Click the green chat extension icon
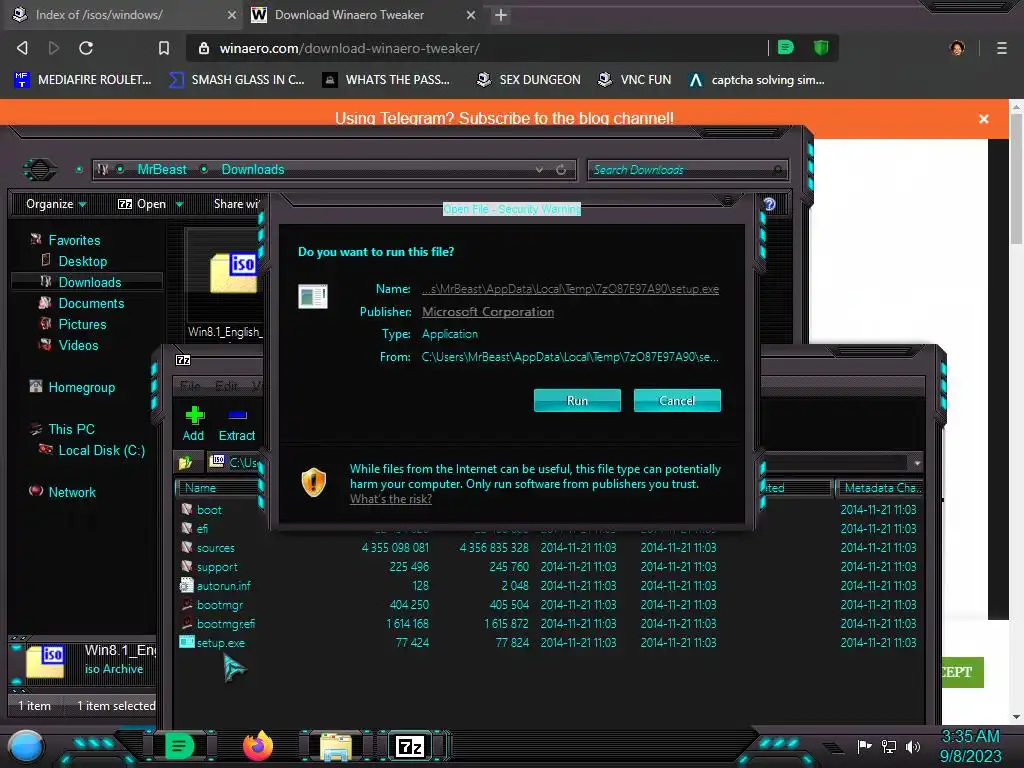1024x768 pixels. (786, 47)
